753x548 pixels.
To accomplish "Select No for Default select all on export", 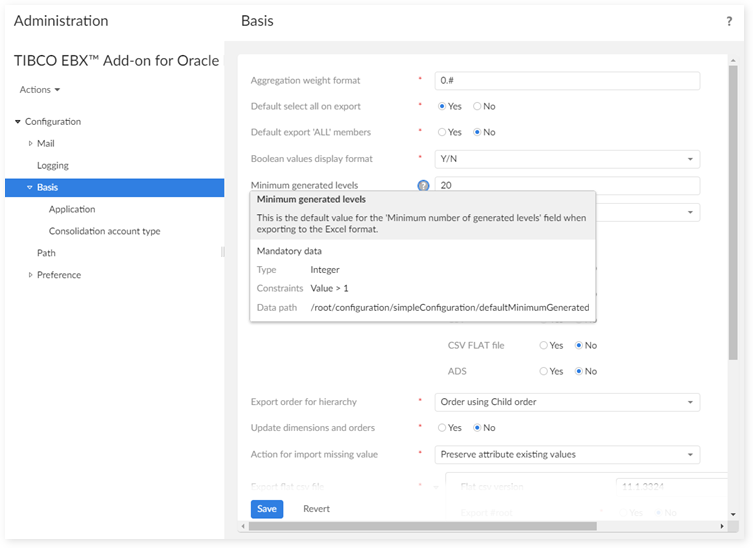I will [x=478, y=106].
